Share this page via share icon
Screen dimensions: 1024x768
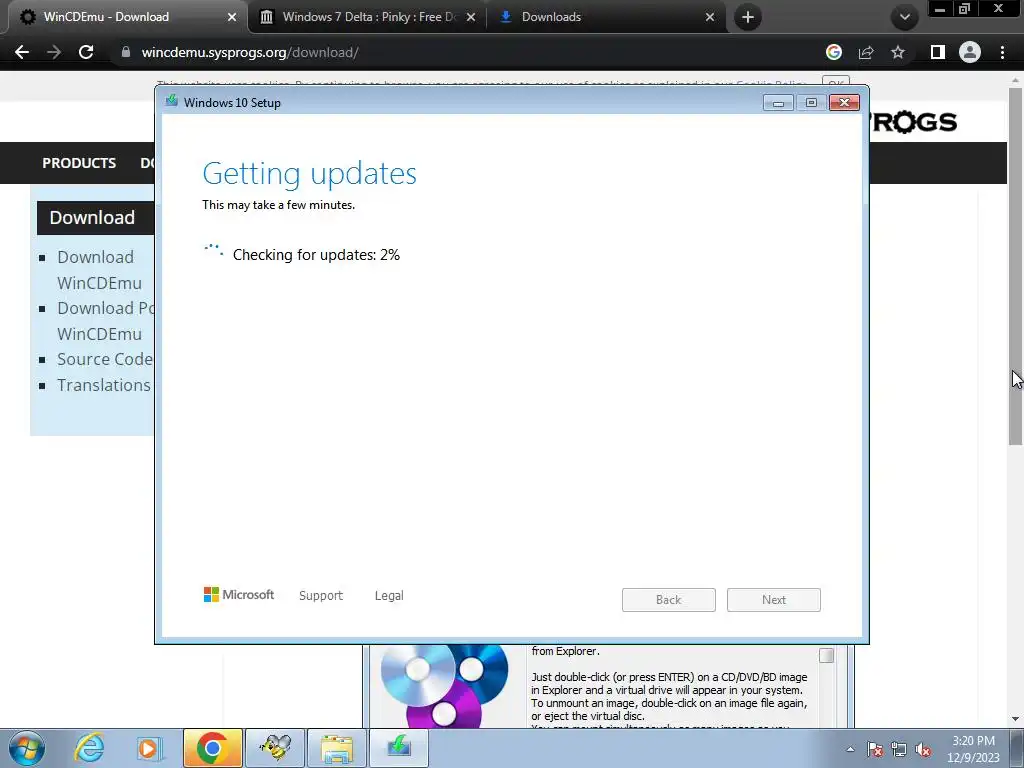click(866, 52)
